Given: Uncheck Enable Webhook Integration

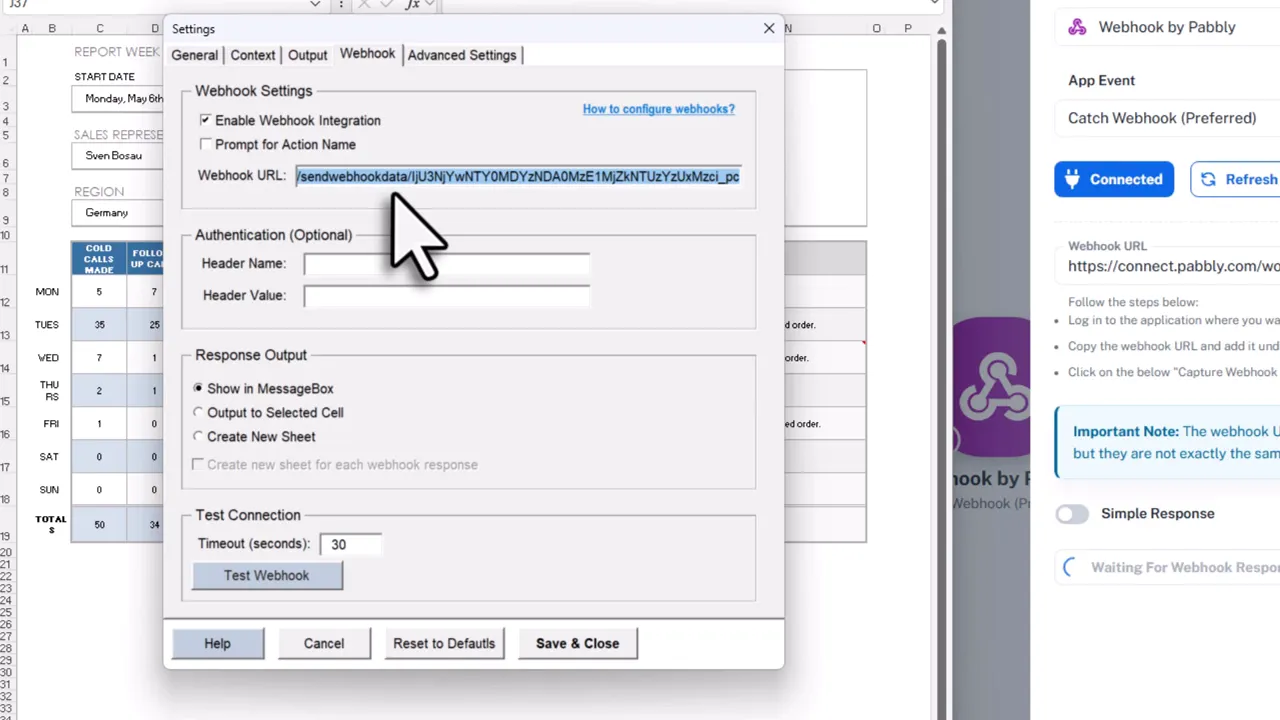Looking at the screenshot, I should [x=205, y=120].
